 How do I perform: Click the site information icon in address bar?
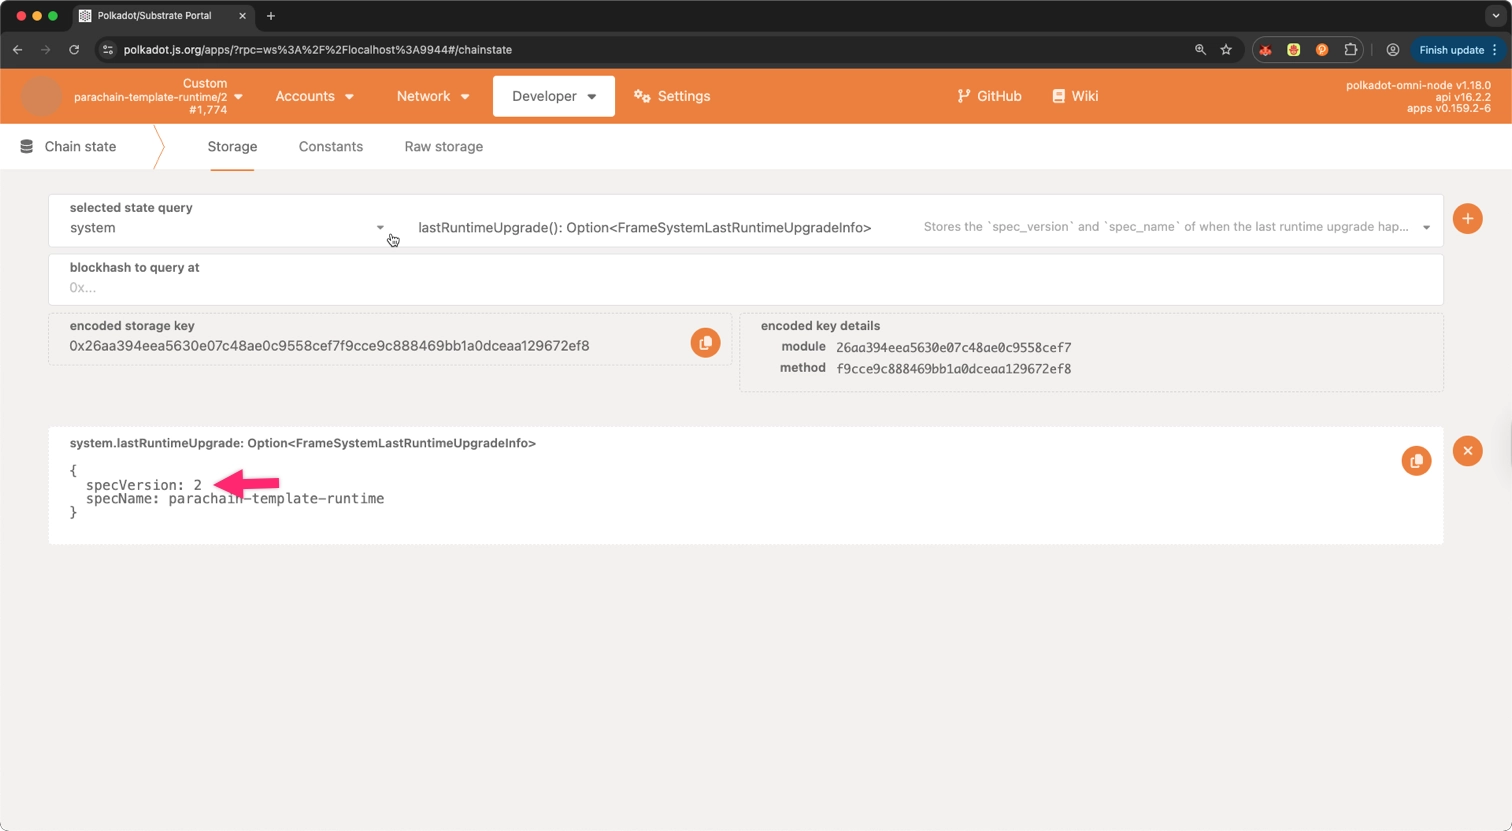pos(108,49)
